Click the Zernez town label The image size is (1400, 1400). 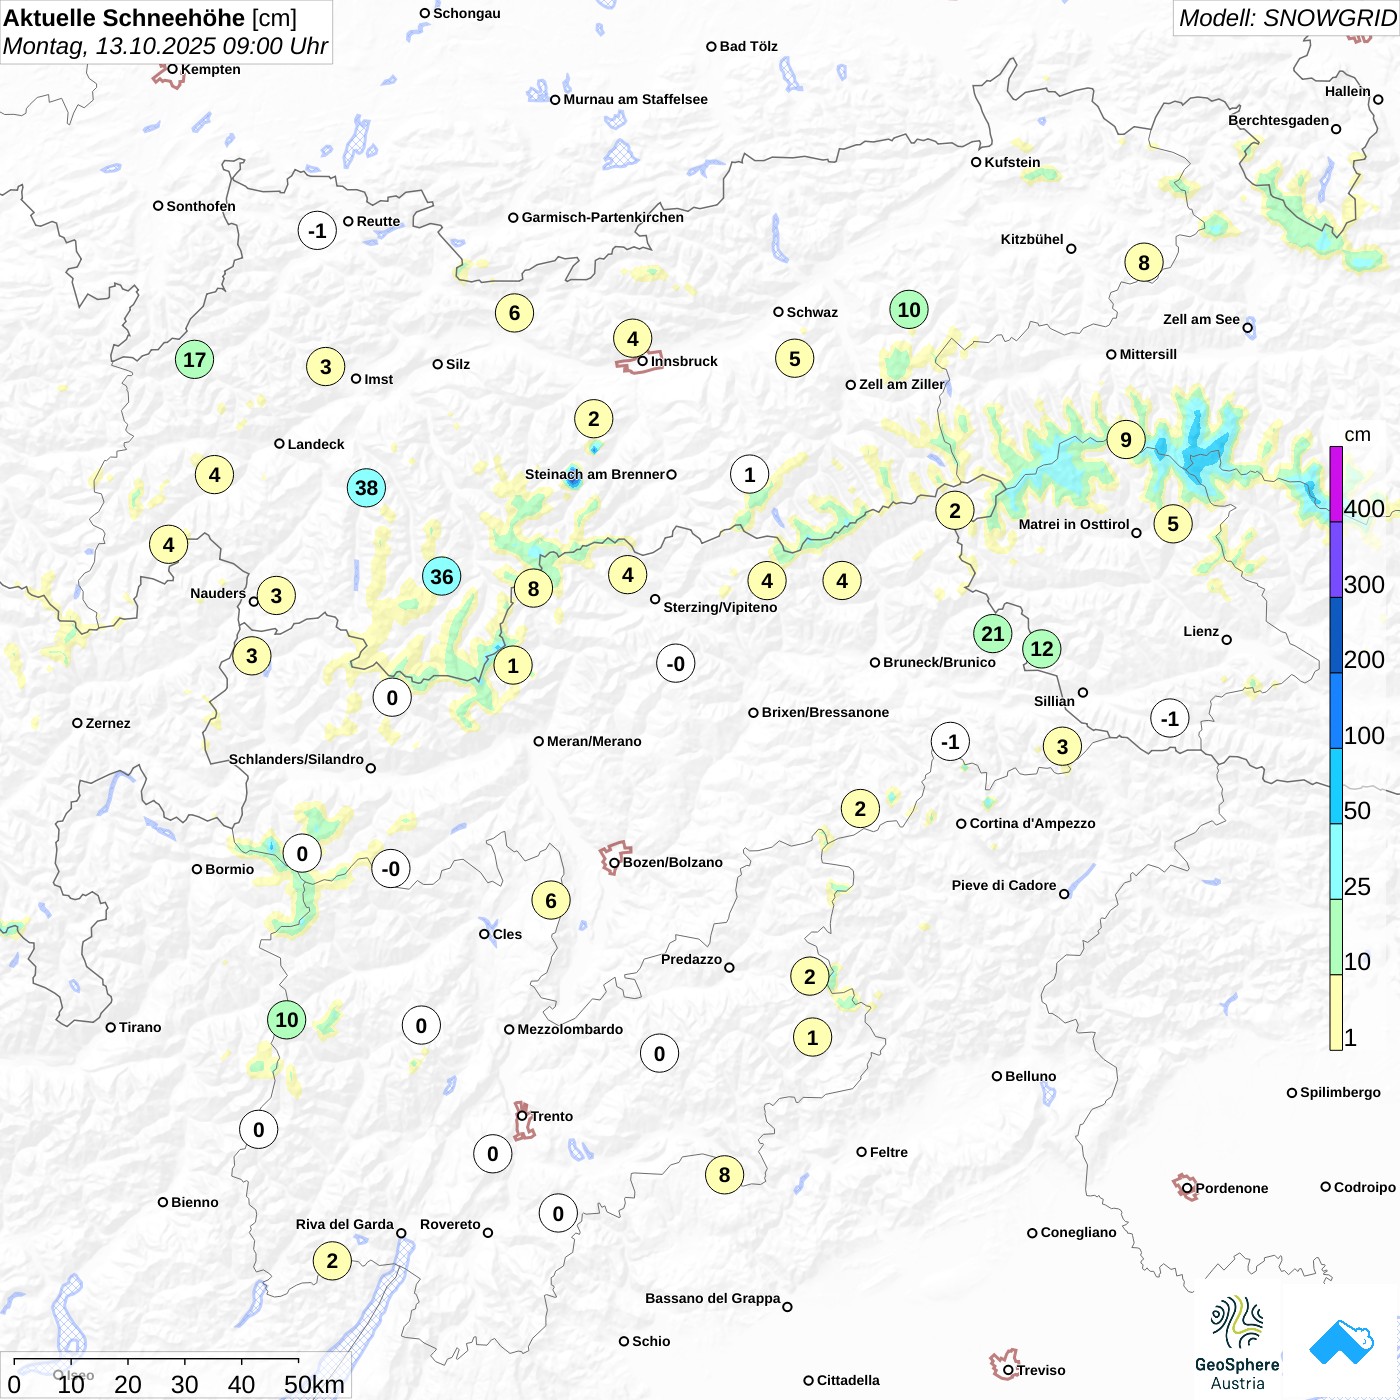[108, 723]
